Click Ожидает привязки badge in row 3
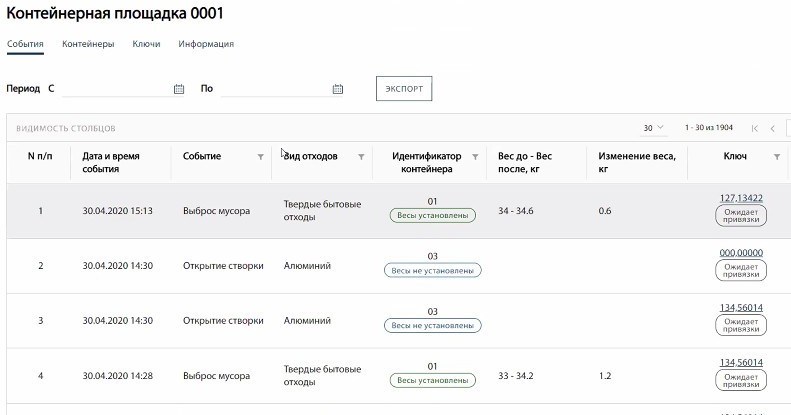The width and height of the screenshot is (791, 415). [x=741, y=325]
